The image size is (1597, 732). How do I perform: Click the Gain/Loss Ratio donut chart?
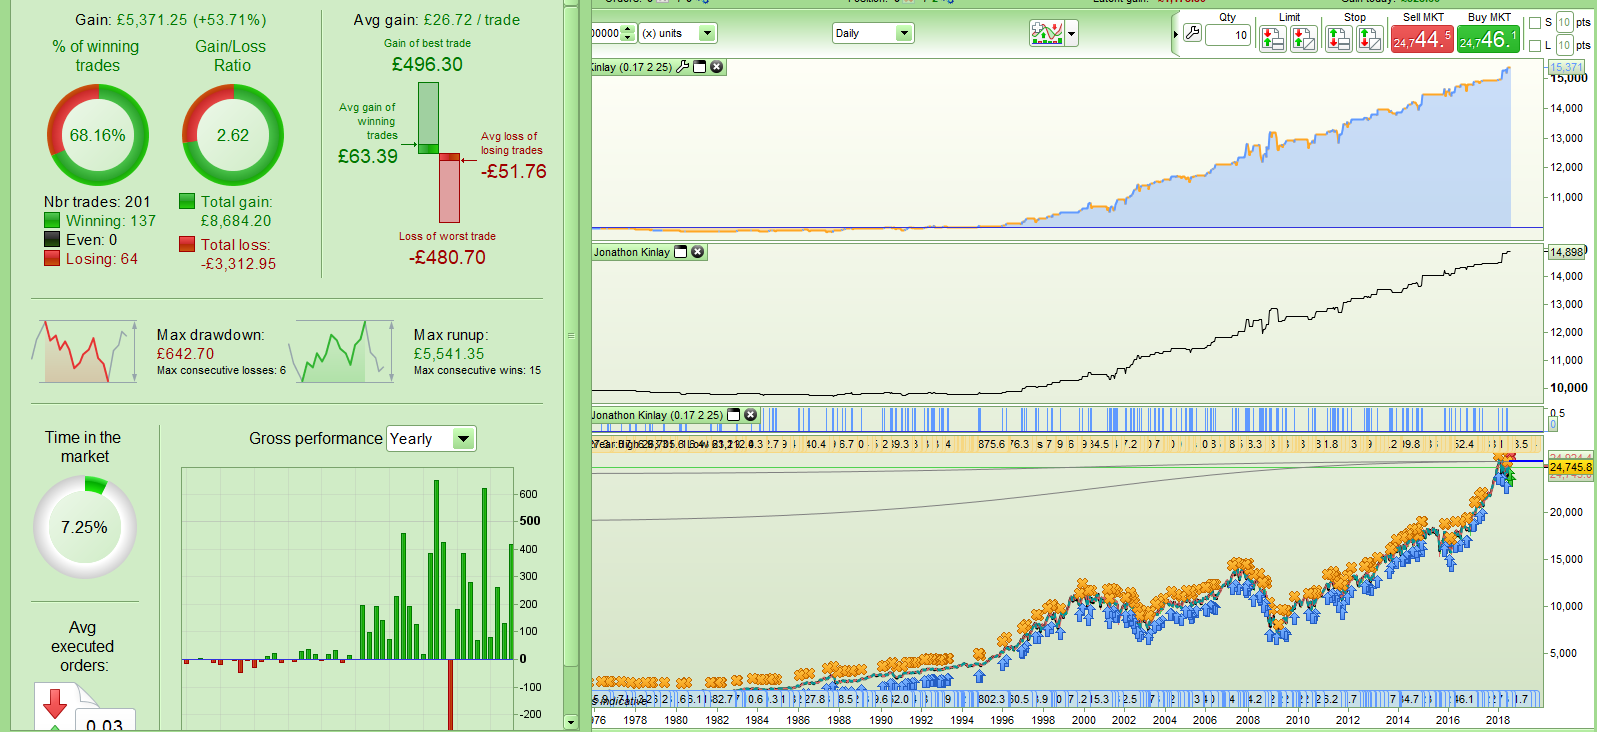pos(233,135)
